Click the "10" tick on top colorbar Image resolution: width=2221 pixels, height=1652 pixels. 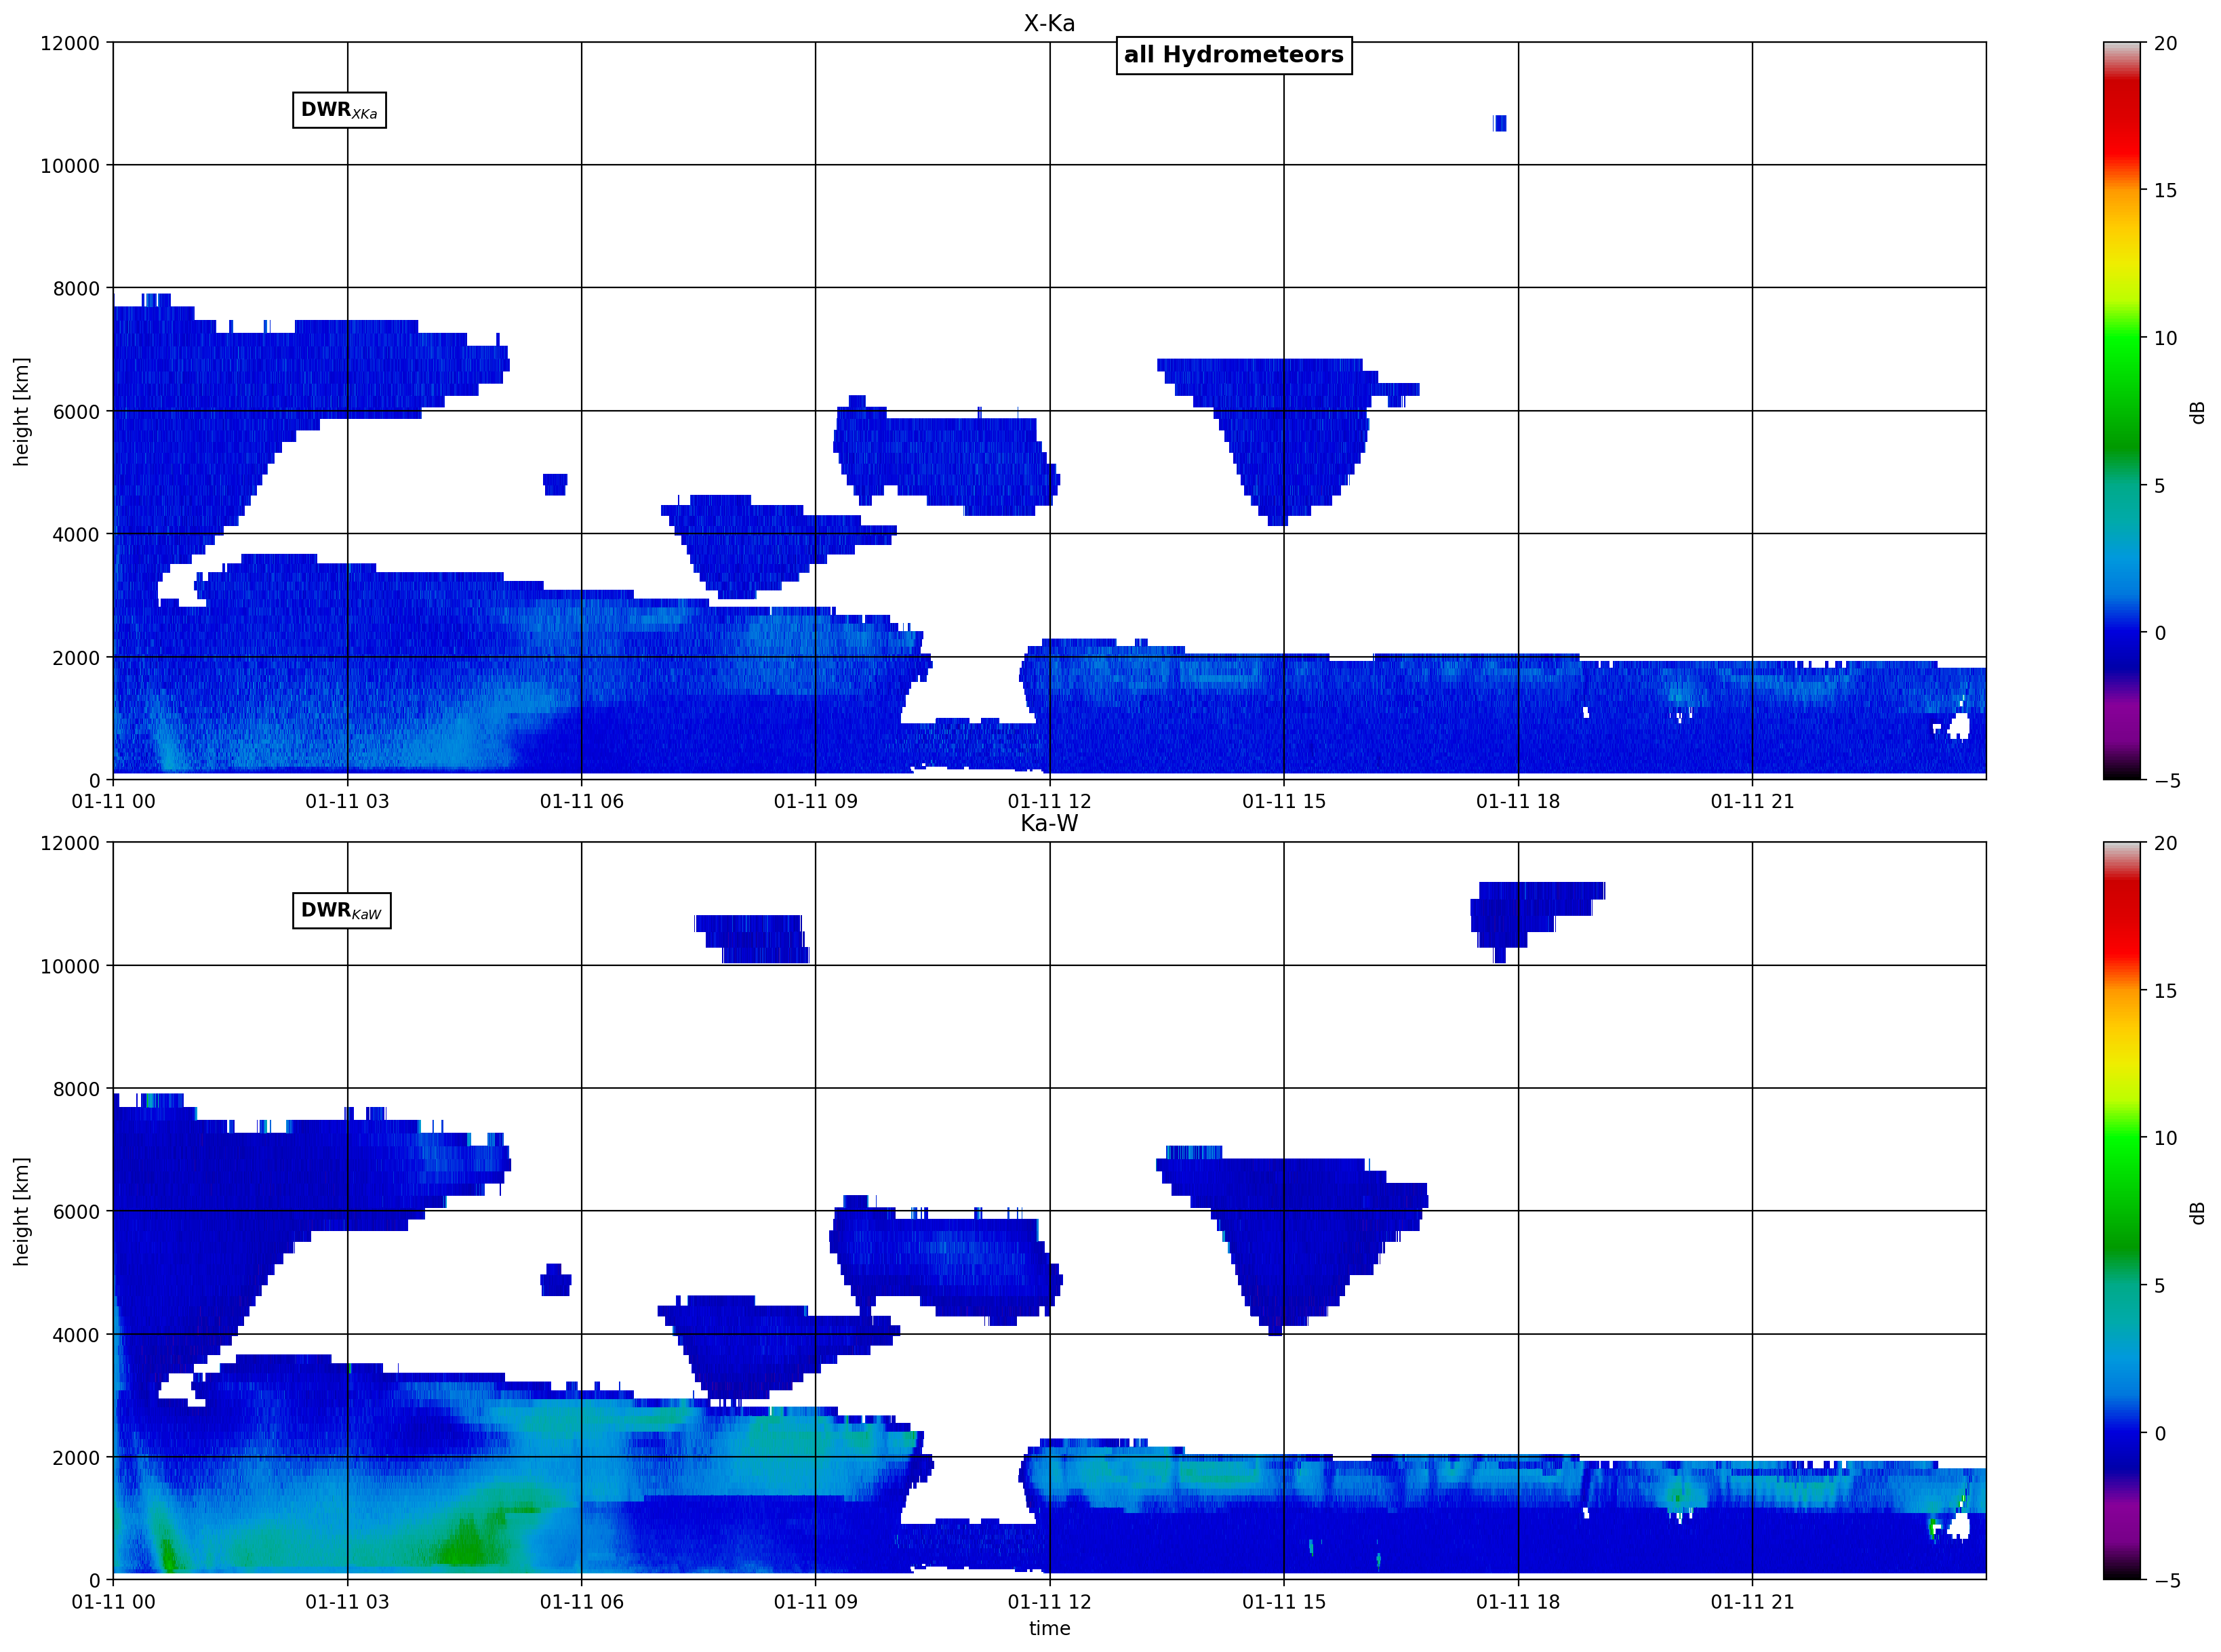(x=2166, y=338)
